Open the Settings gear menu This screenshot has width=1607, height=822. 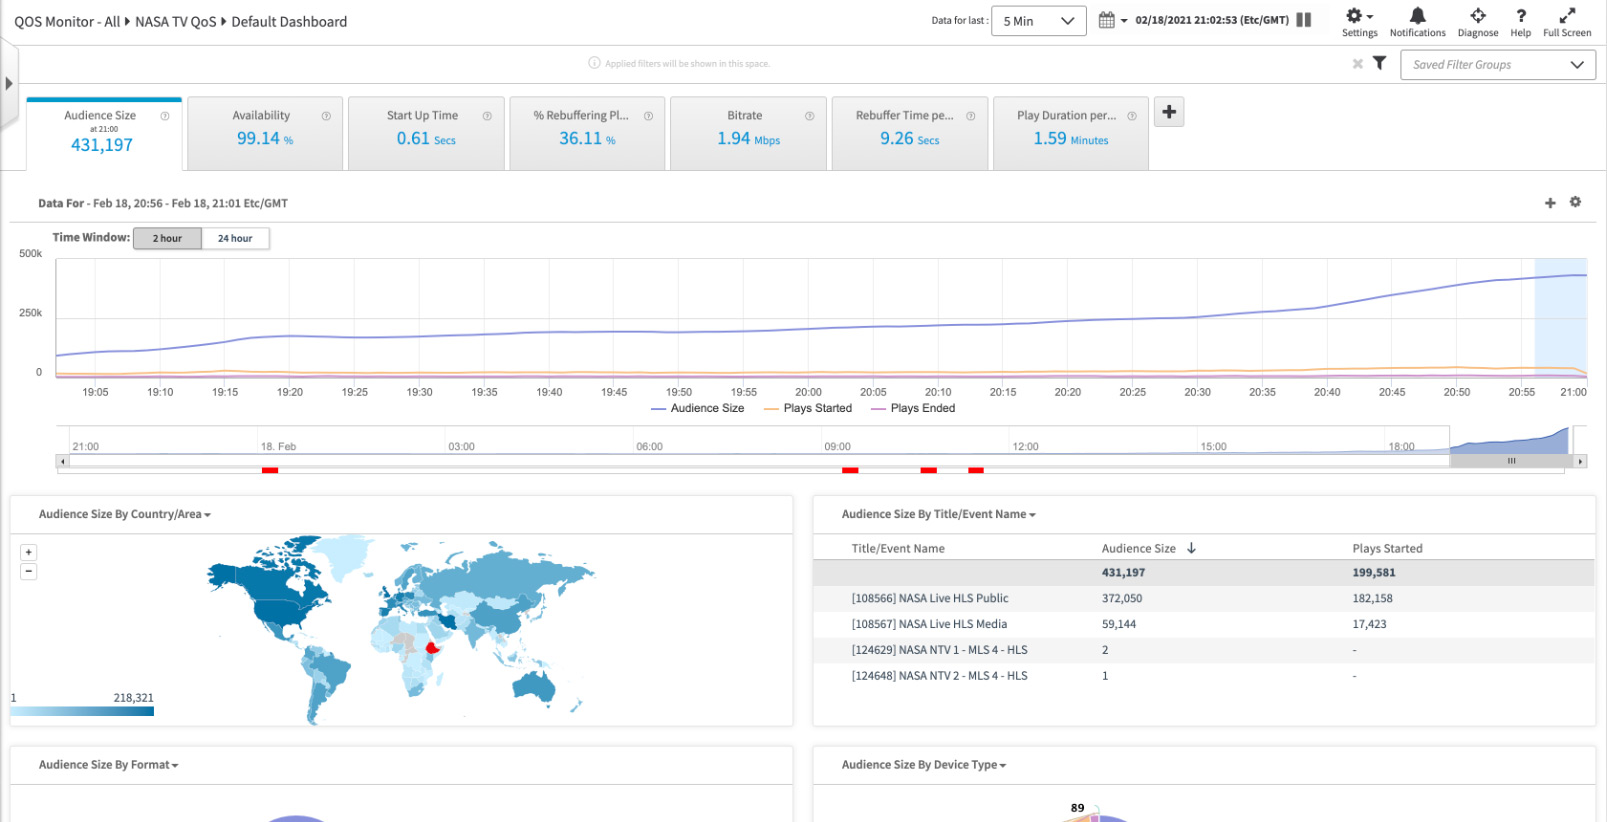coord(1359,22)
